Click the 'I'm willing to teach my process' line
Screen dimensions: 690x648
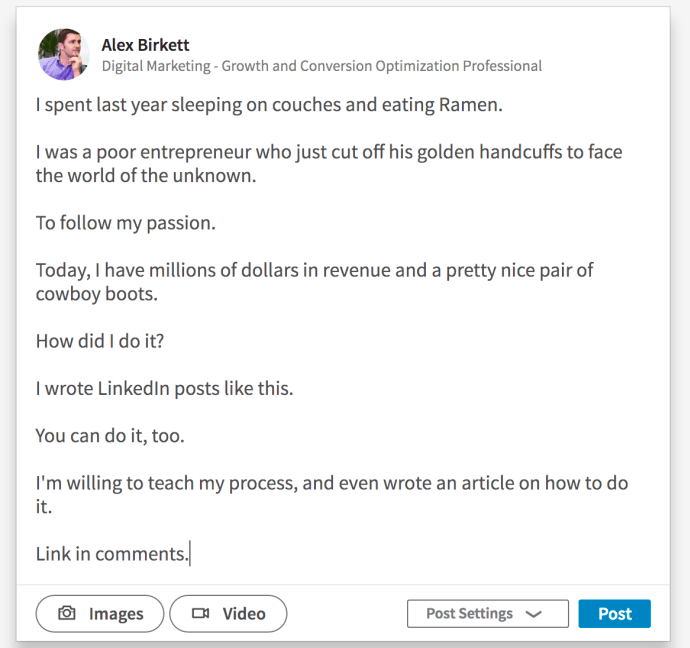pos(332,483)
